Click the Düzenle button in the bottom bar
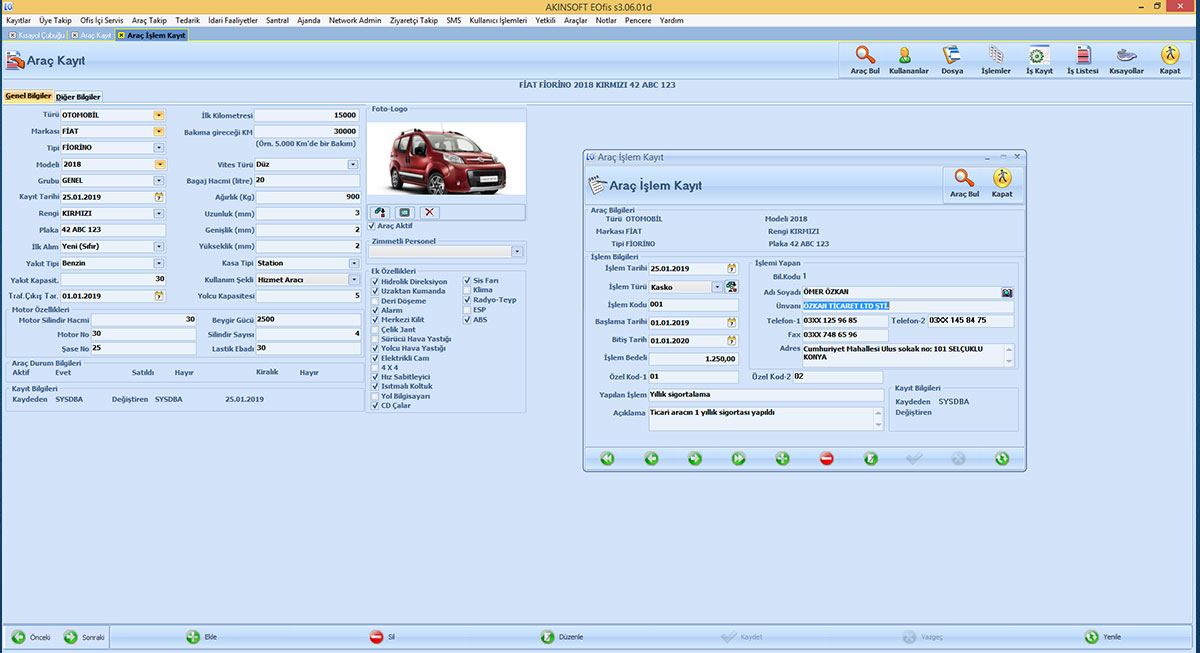Viewport: 1200px width, 653px height. click(x=555, y=637)
